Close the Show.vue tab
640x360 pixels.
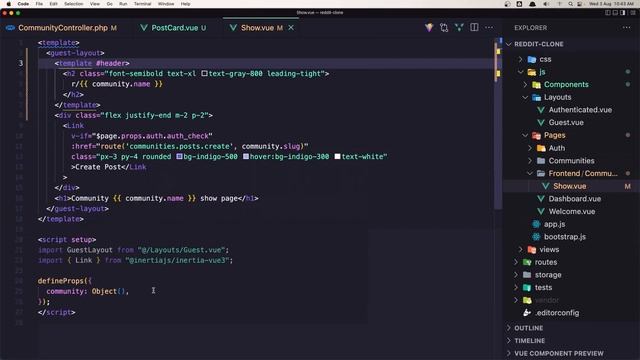coord(291,28)
